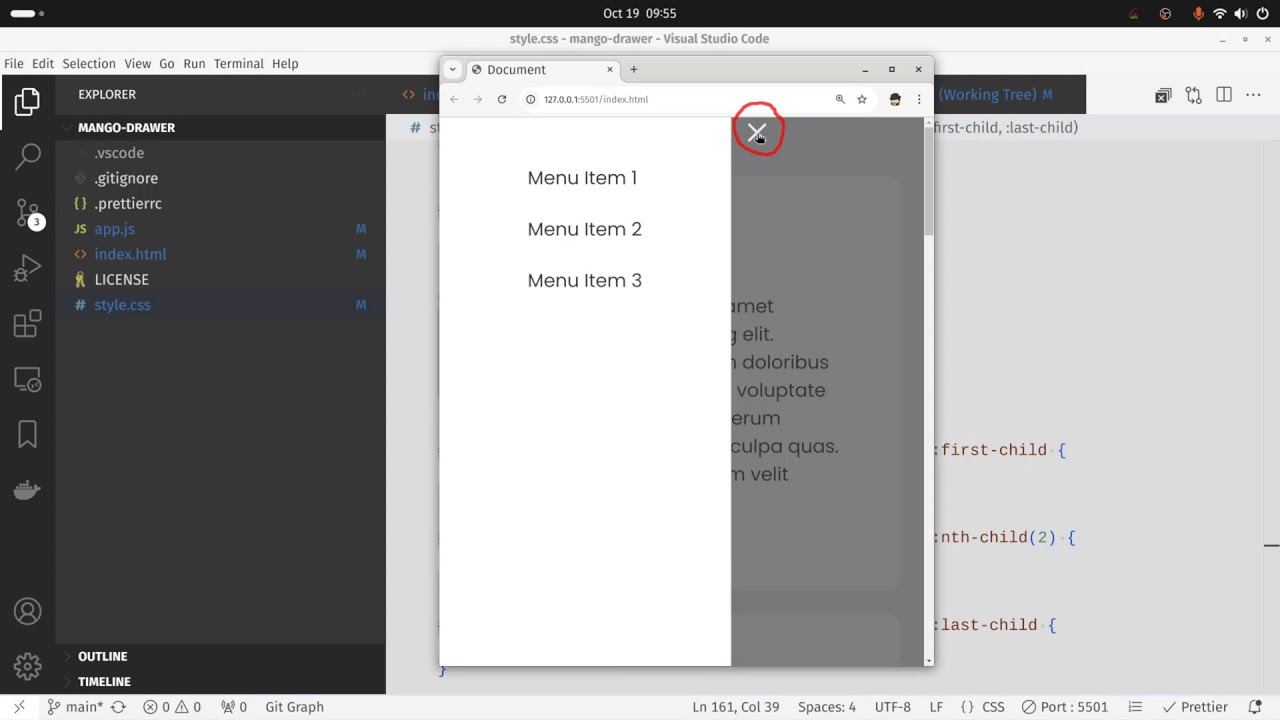The height and width of the screenshot is (720, 1280).
Task: Open the Selection menu
Action: tap(89, 63)
